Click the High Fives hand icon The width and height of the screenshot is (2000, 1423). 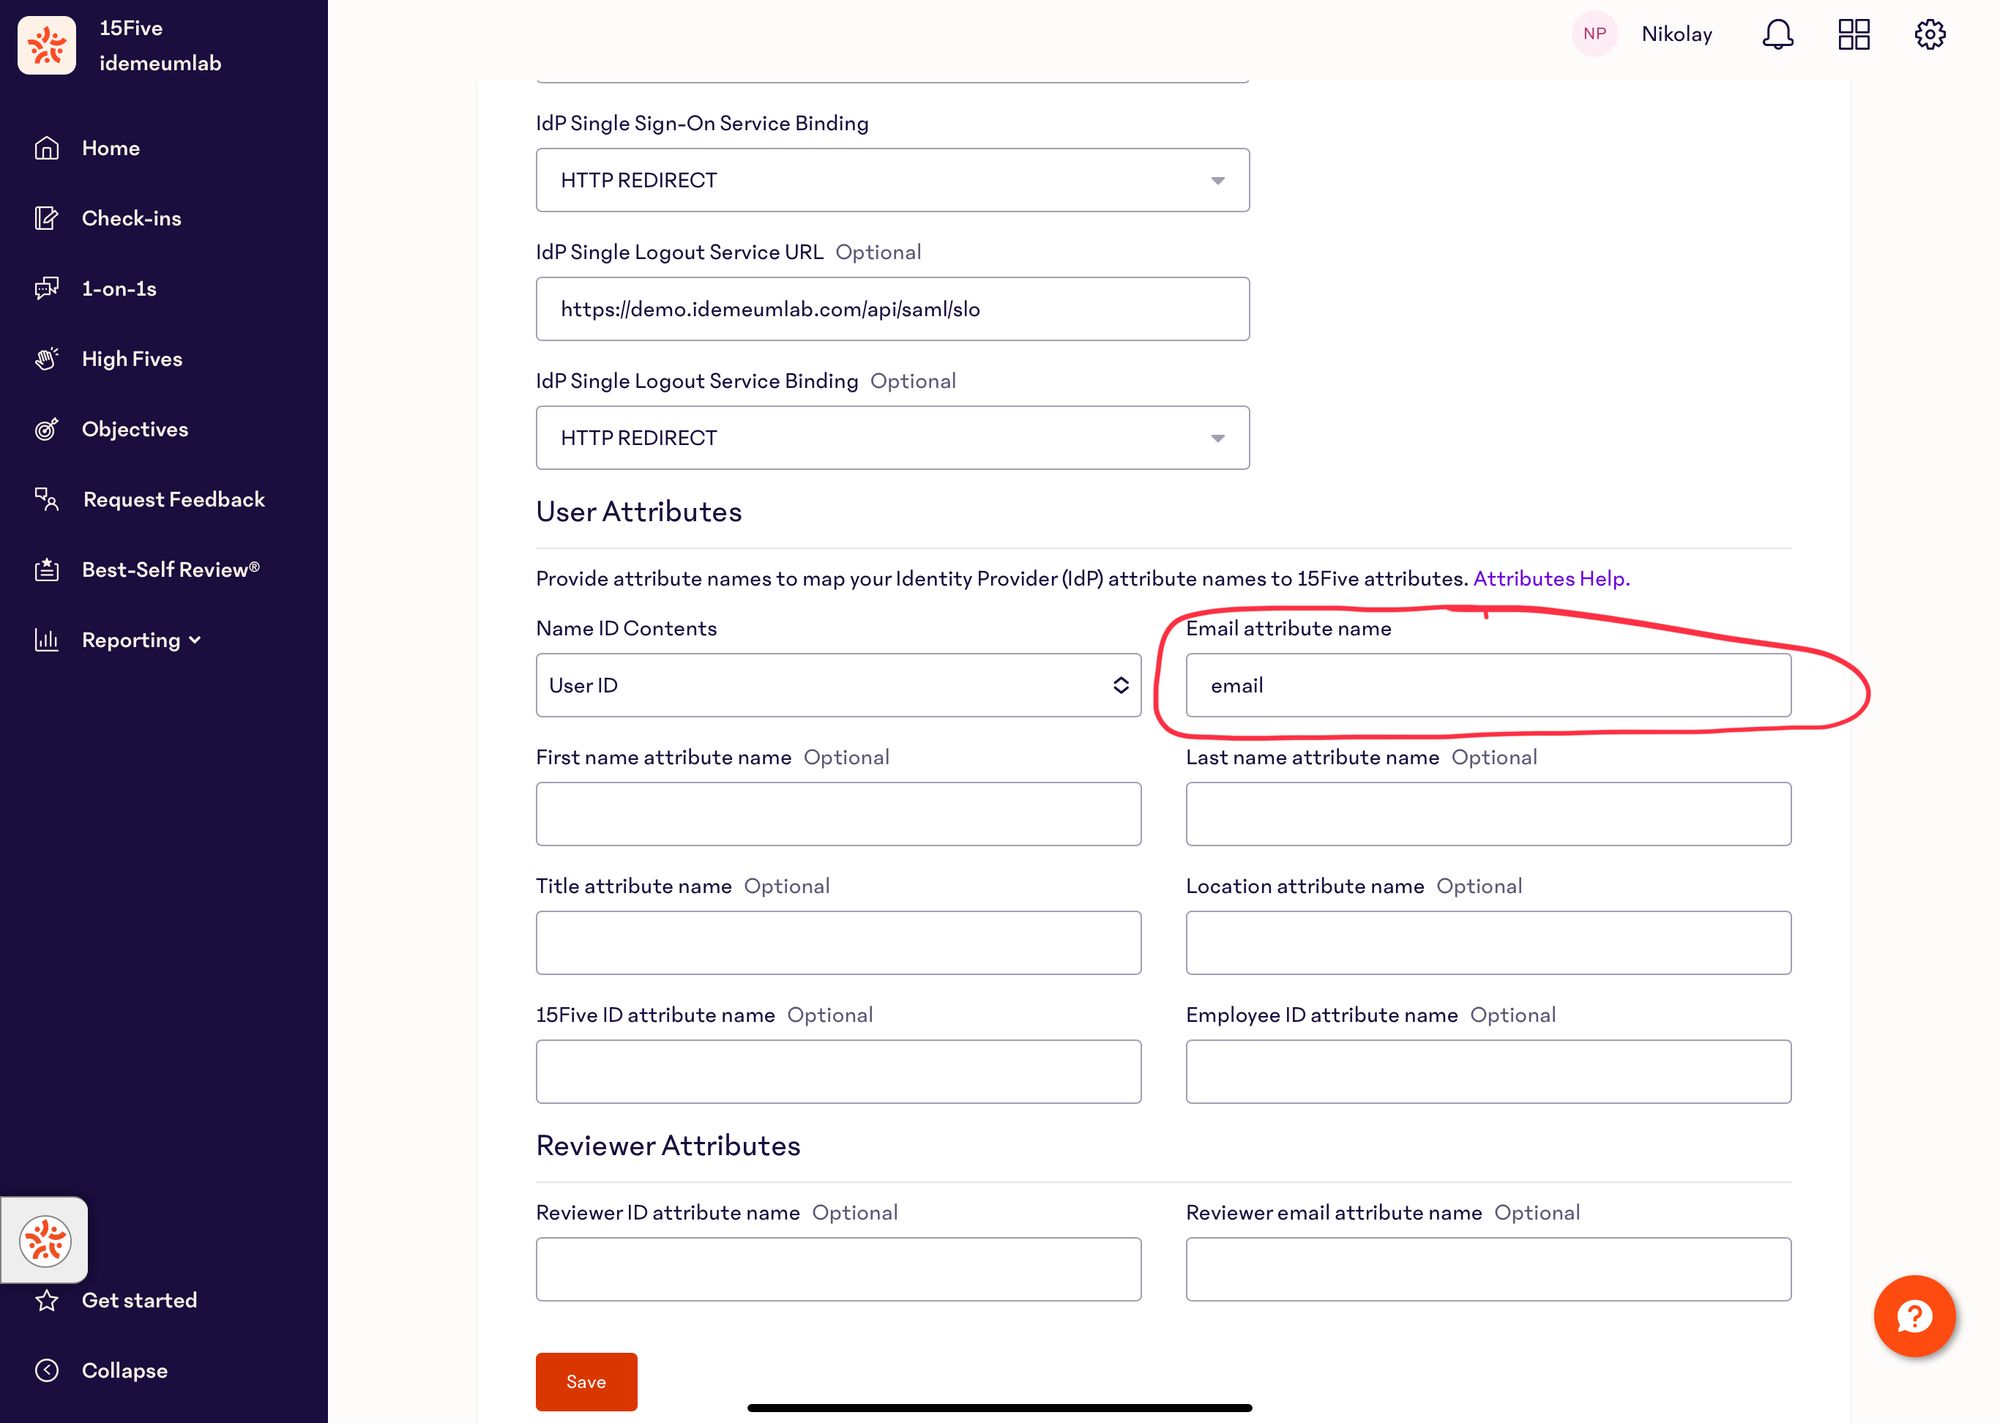pyautogui.click(x=46, y=358)
